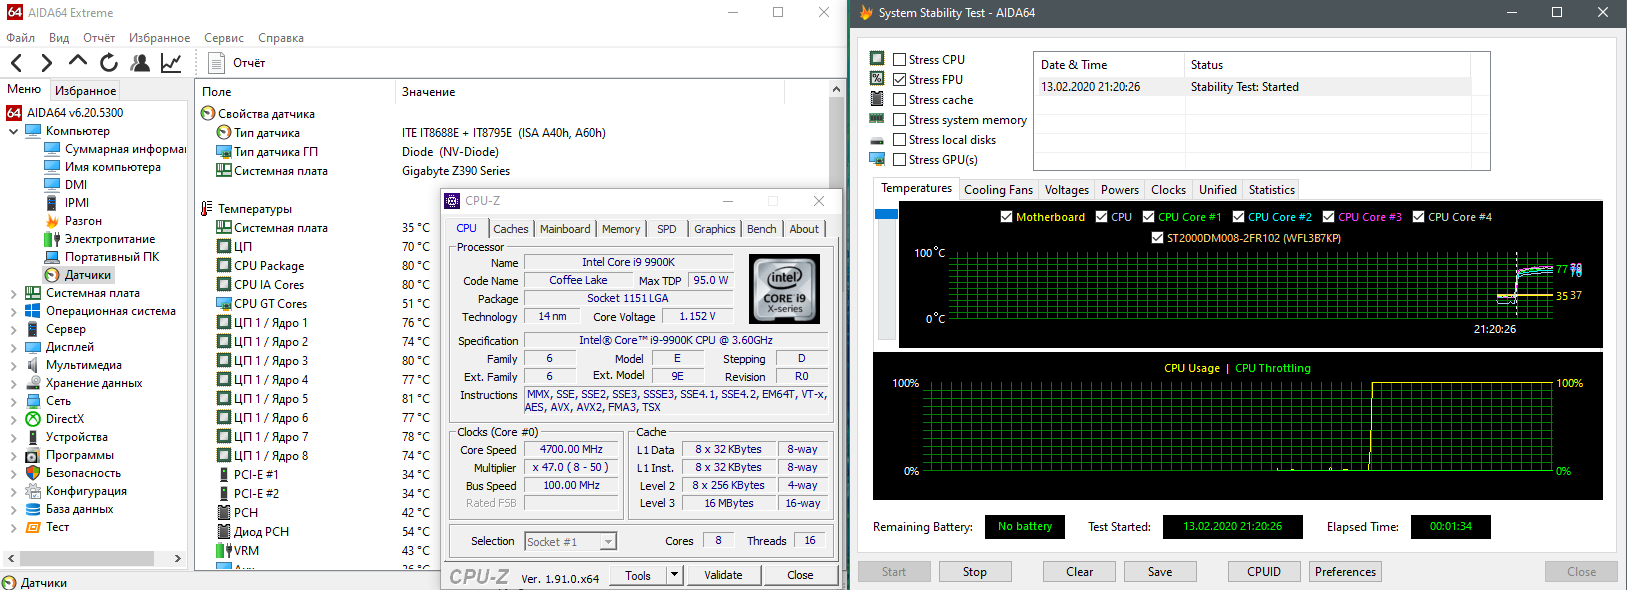Toggle CPU Core #1 graph checkbox
1627x590 pixels.
pyautogui.click(x=1148, y=217)
